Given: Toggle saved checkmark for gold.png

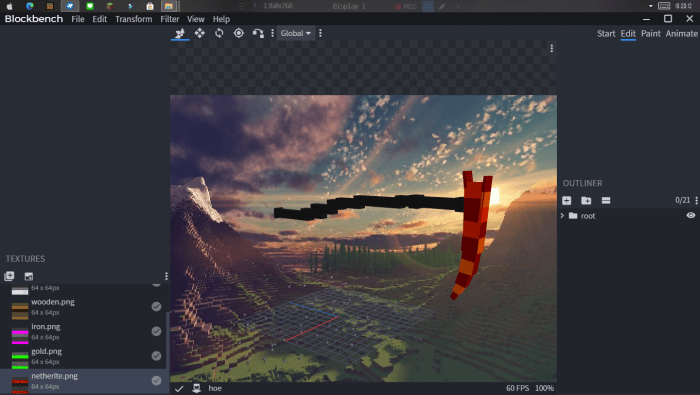Looking at the screenshot, I should pos(156,356).
